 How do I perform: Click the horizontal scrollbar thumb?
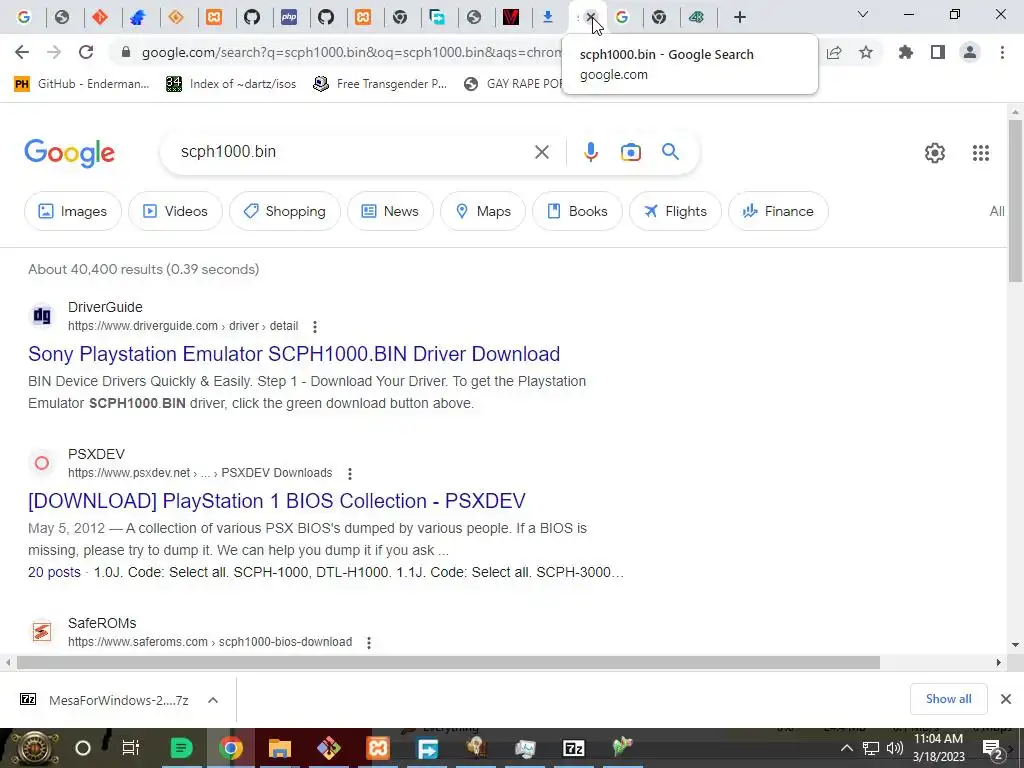coord(448,662)
